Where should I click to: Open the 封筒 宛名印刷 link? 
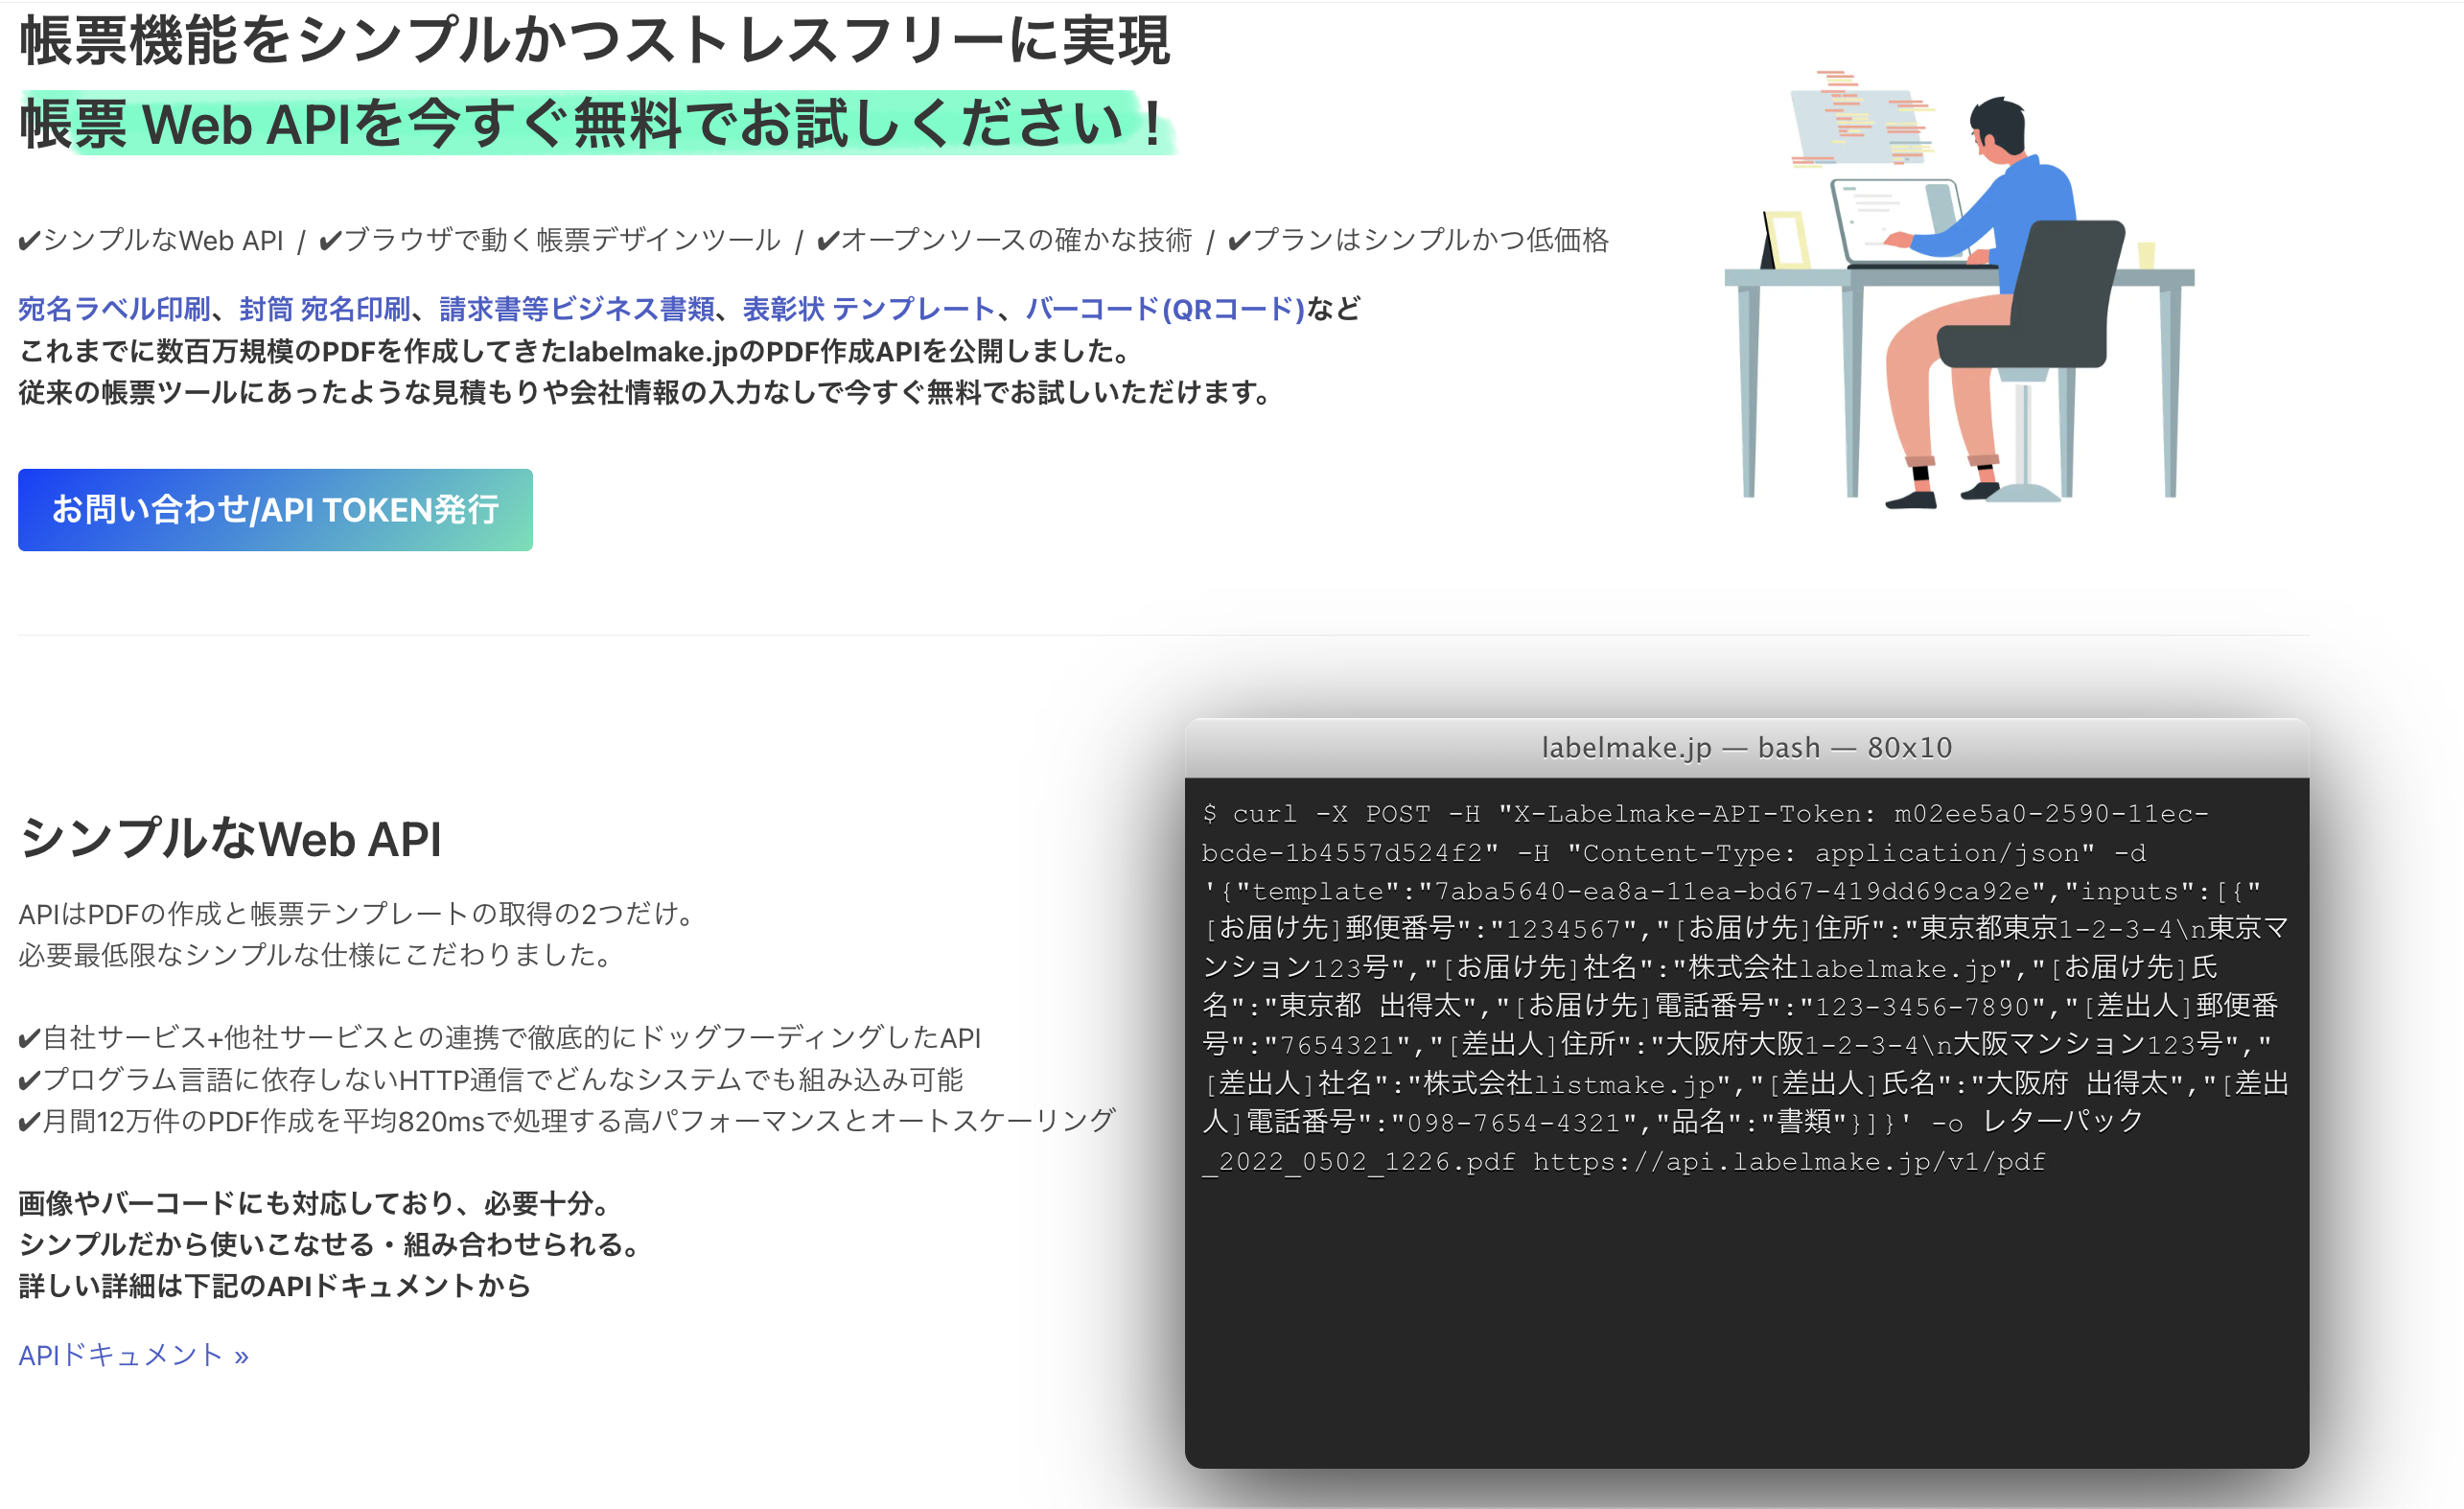325,309
